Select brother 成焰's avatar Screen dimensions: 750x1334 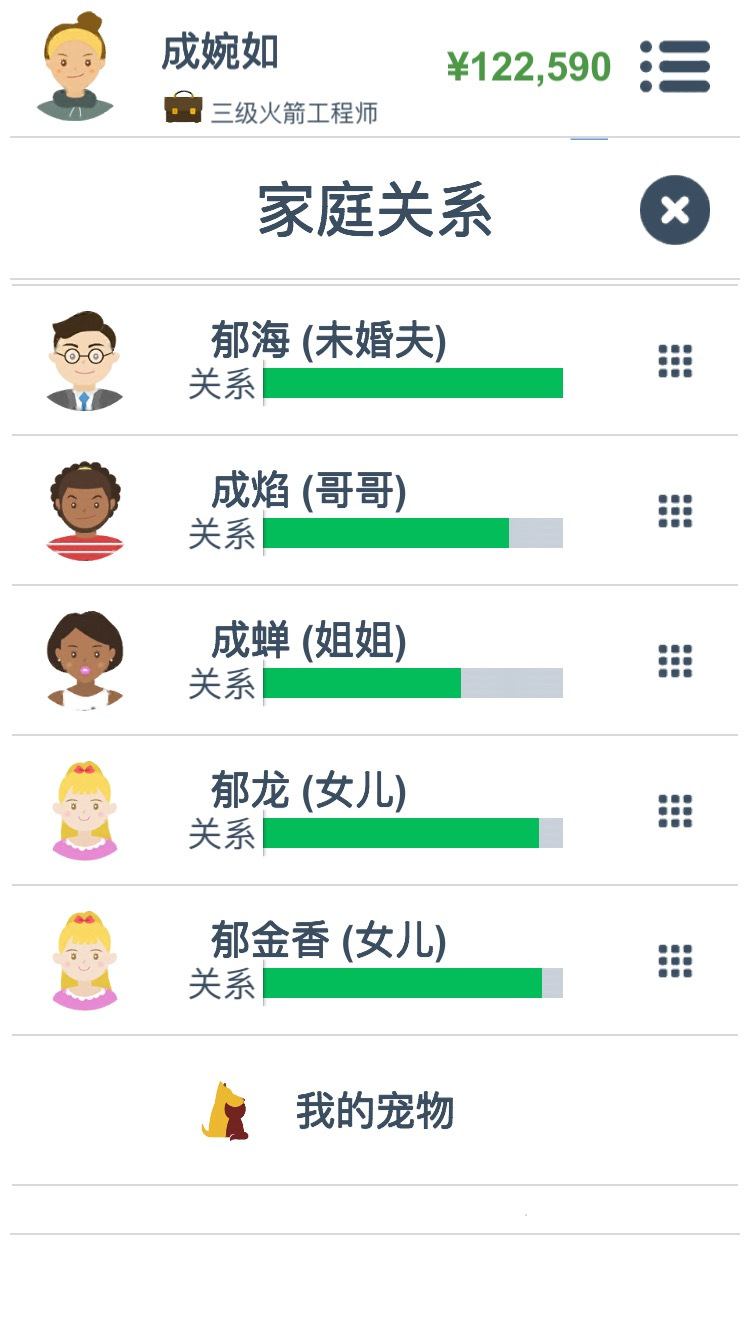pyautogui.click(x=85, y=510)
